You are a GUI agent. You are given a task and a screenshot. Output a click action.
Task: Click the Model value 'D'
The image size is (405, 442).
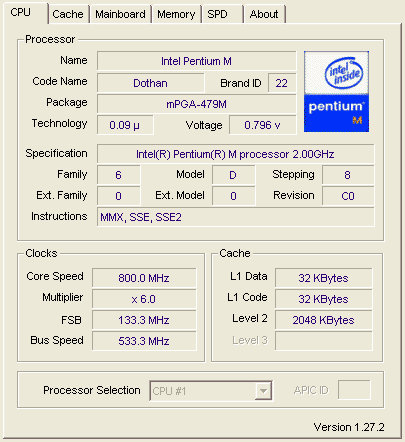[233, 175]
